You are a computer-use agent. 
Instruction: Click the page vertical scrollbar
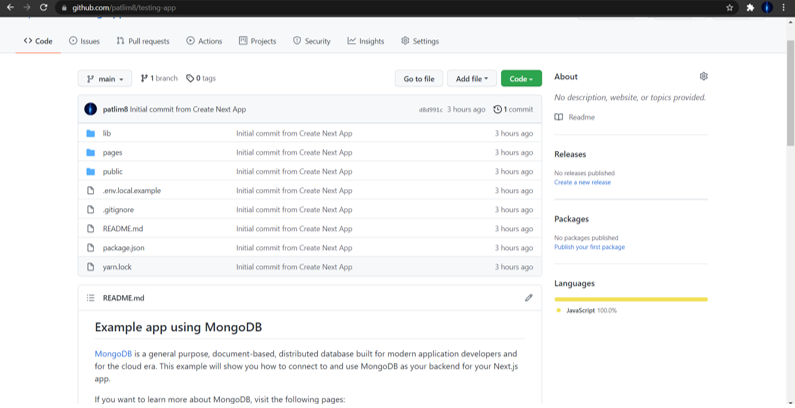click(x=790, y=91)
